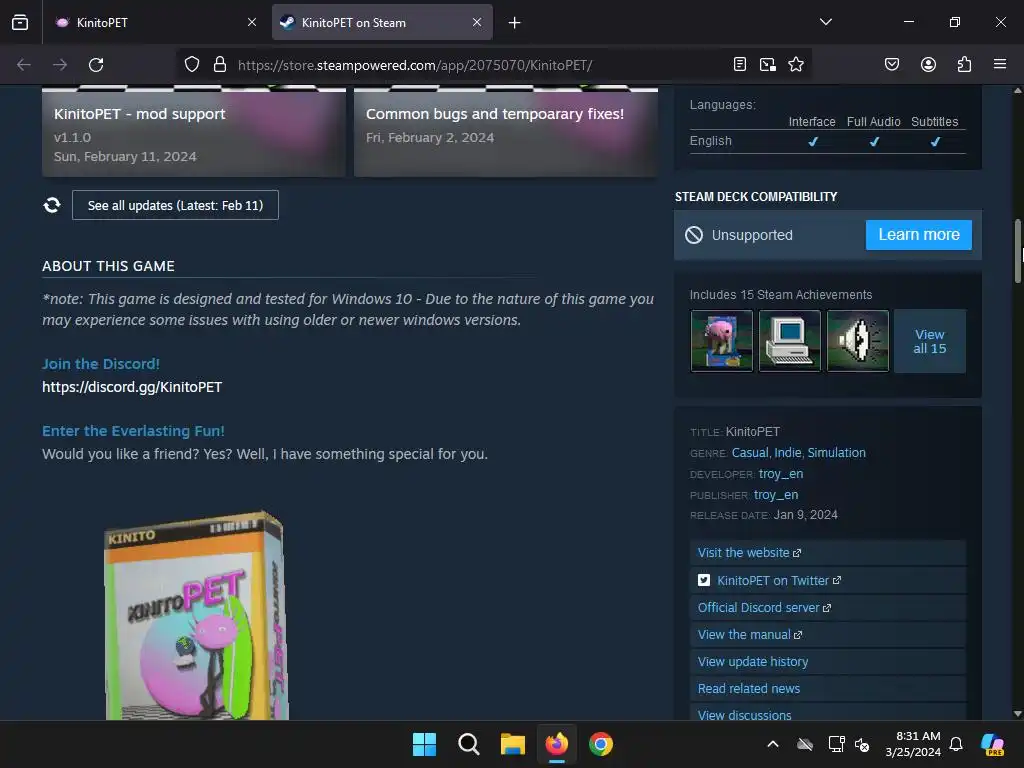Open picture-in-picture icon in address bar
The width and height of the screenshot is (1024, 768).
coord(768,65)
